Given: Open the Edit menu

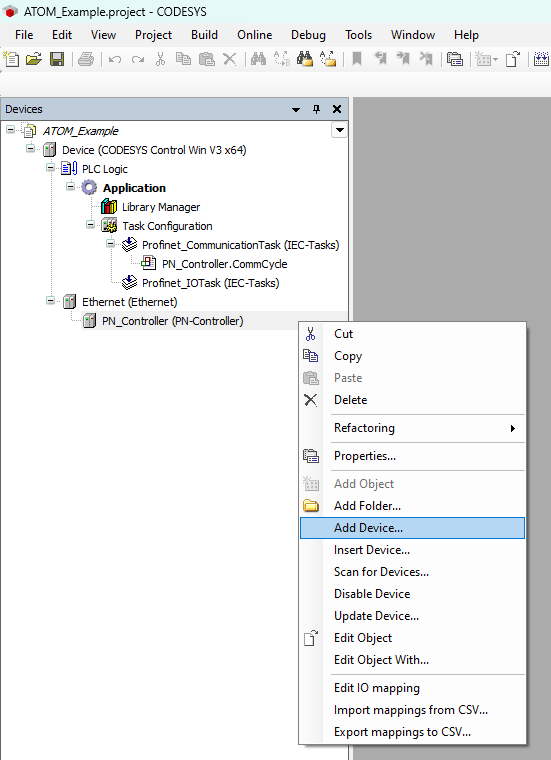Looking at the screenshot, I should [x=62, y=35].
